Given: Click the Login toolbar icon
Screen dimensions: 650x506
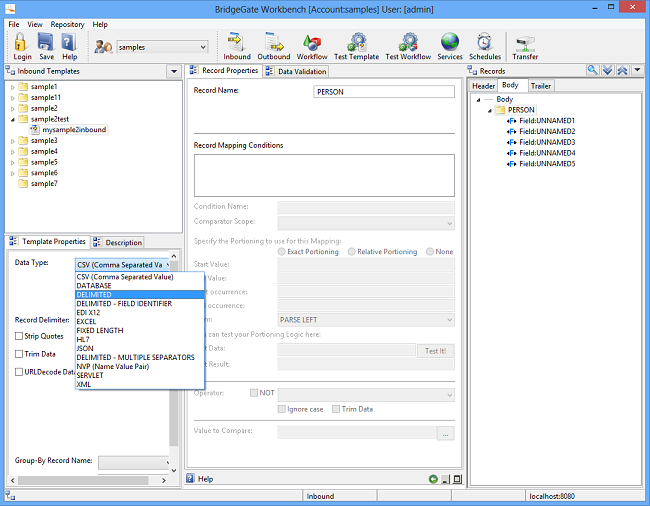Looking at the screenshot, I should coord(22,46).
